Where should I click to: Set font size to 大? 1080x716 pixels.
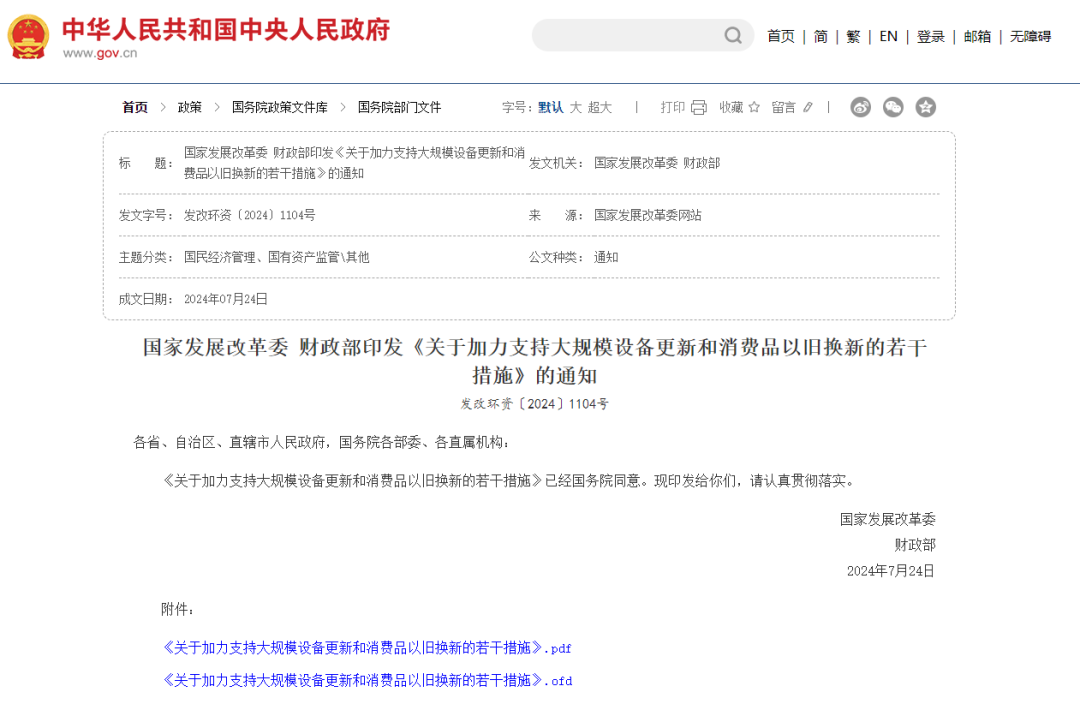pyautogui.click(x=575, y=107)
